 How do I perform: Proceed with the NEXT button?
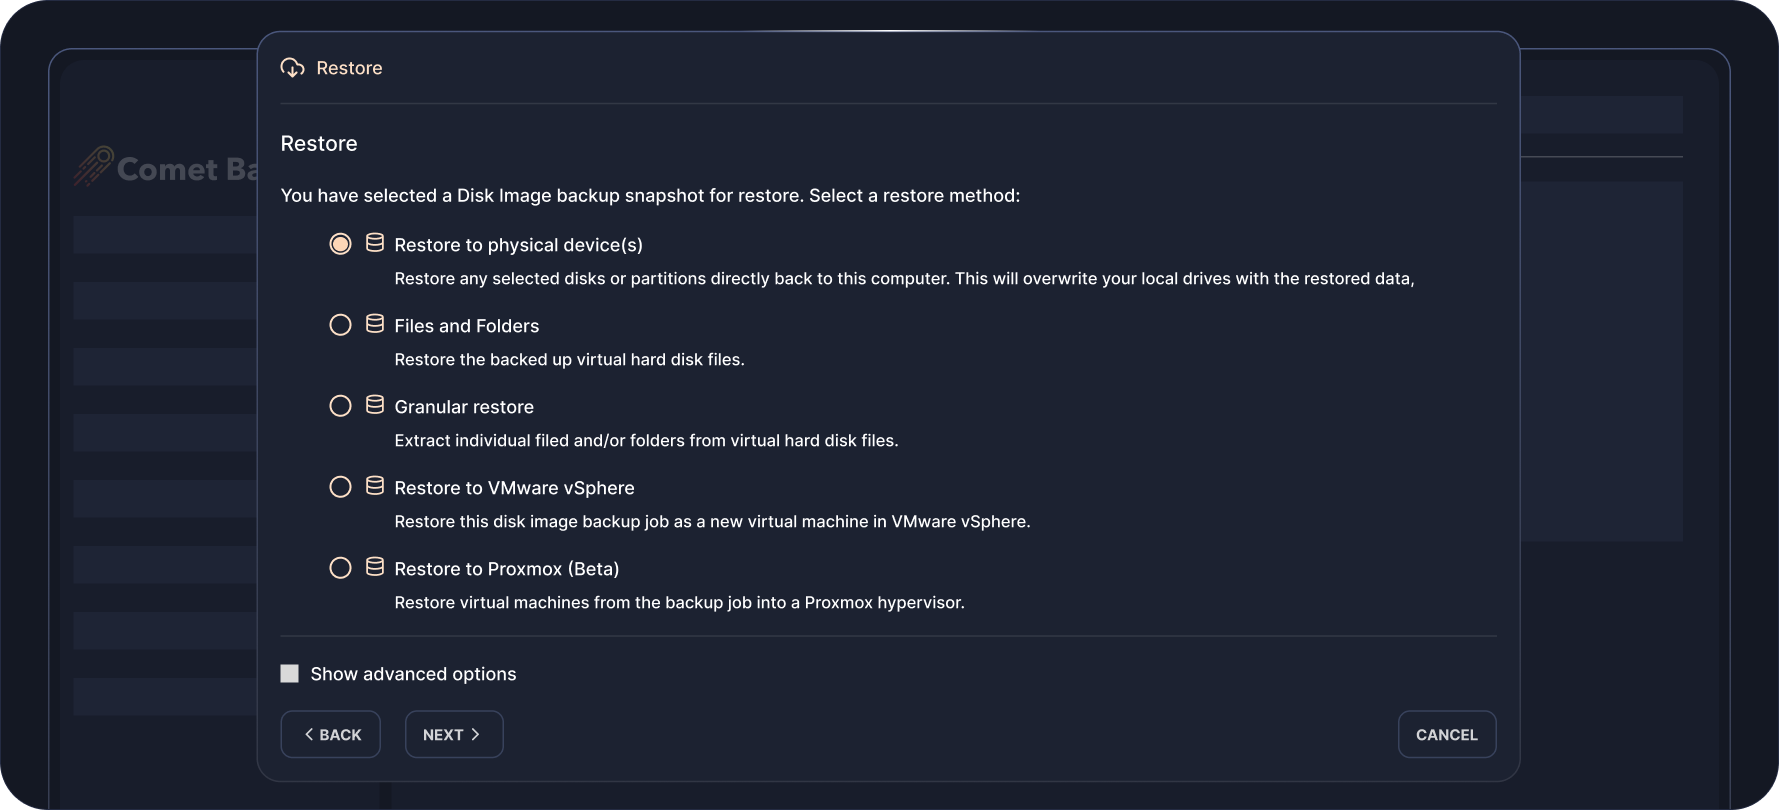pos(453,735)
